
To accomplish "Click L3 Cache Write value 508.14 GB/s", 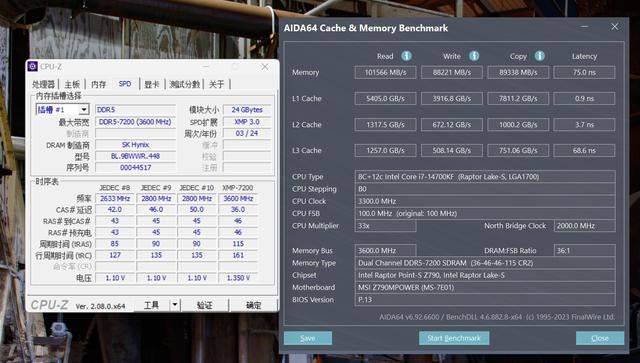I will coord(451,150).
